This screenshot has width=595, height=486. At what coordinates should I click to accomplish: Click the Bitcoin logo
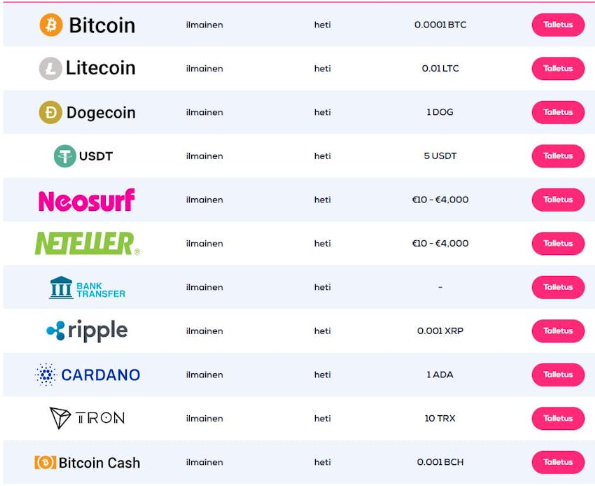tap(87, 25)
